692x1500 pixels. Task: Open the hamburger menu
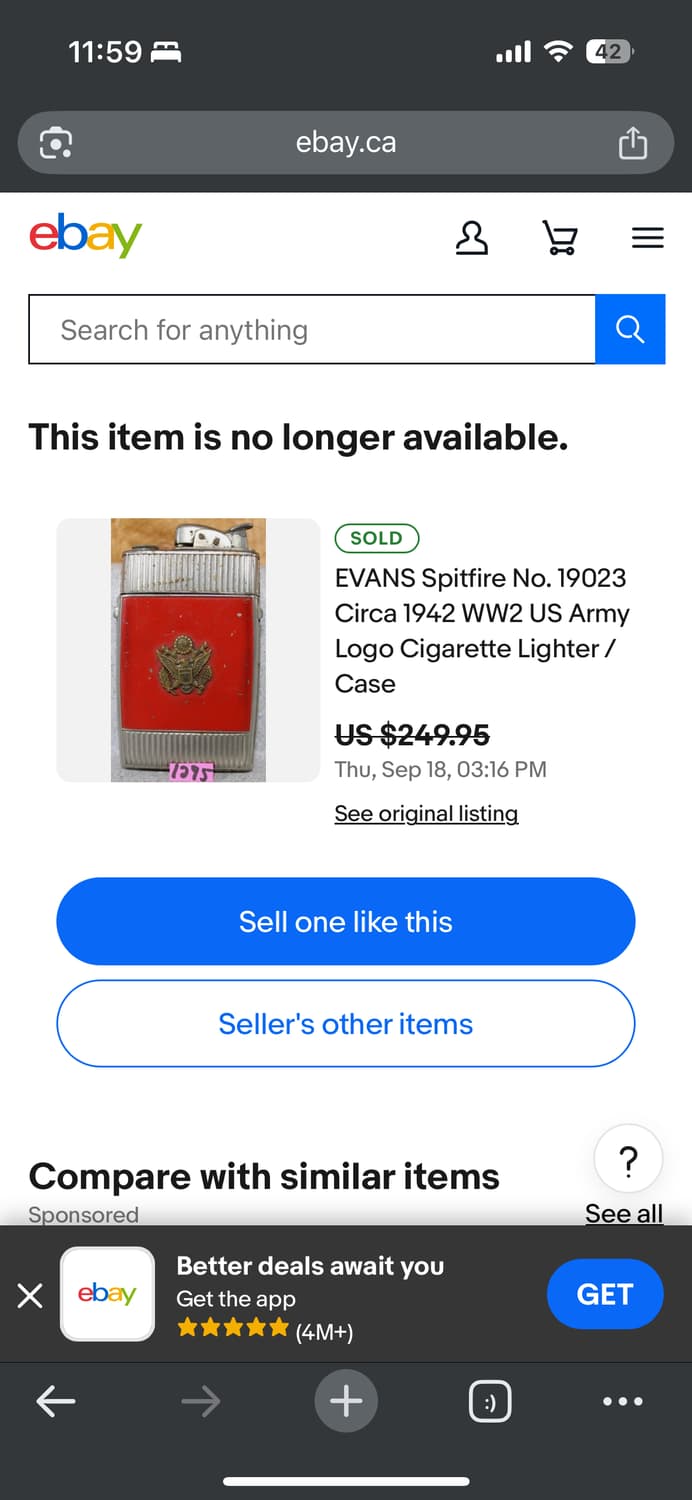click(x=647, y=238)
